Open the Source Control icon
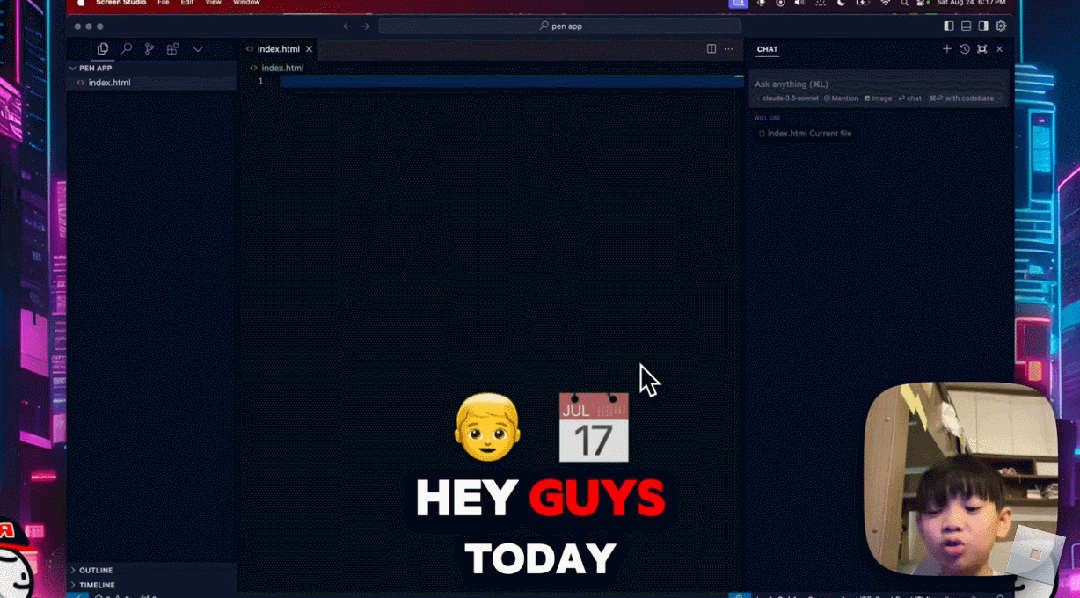 pos(149,49)
